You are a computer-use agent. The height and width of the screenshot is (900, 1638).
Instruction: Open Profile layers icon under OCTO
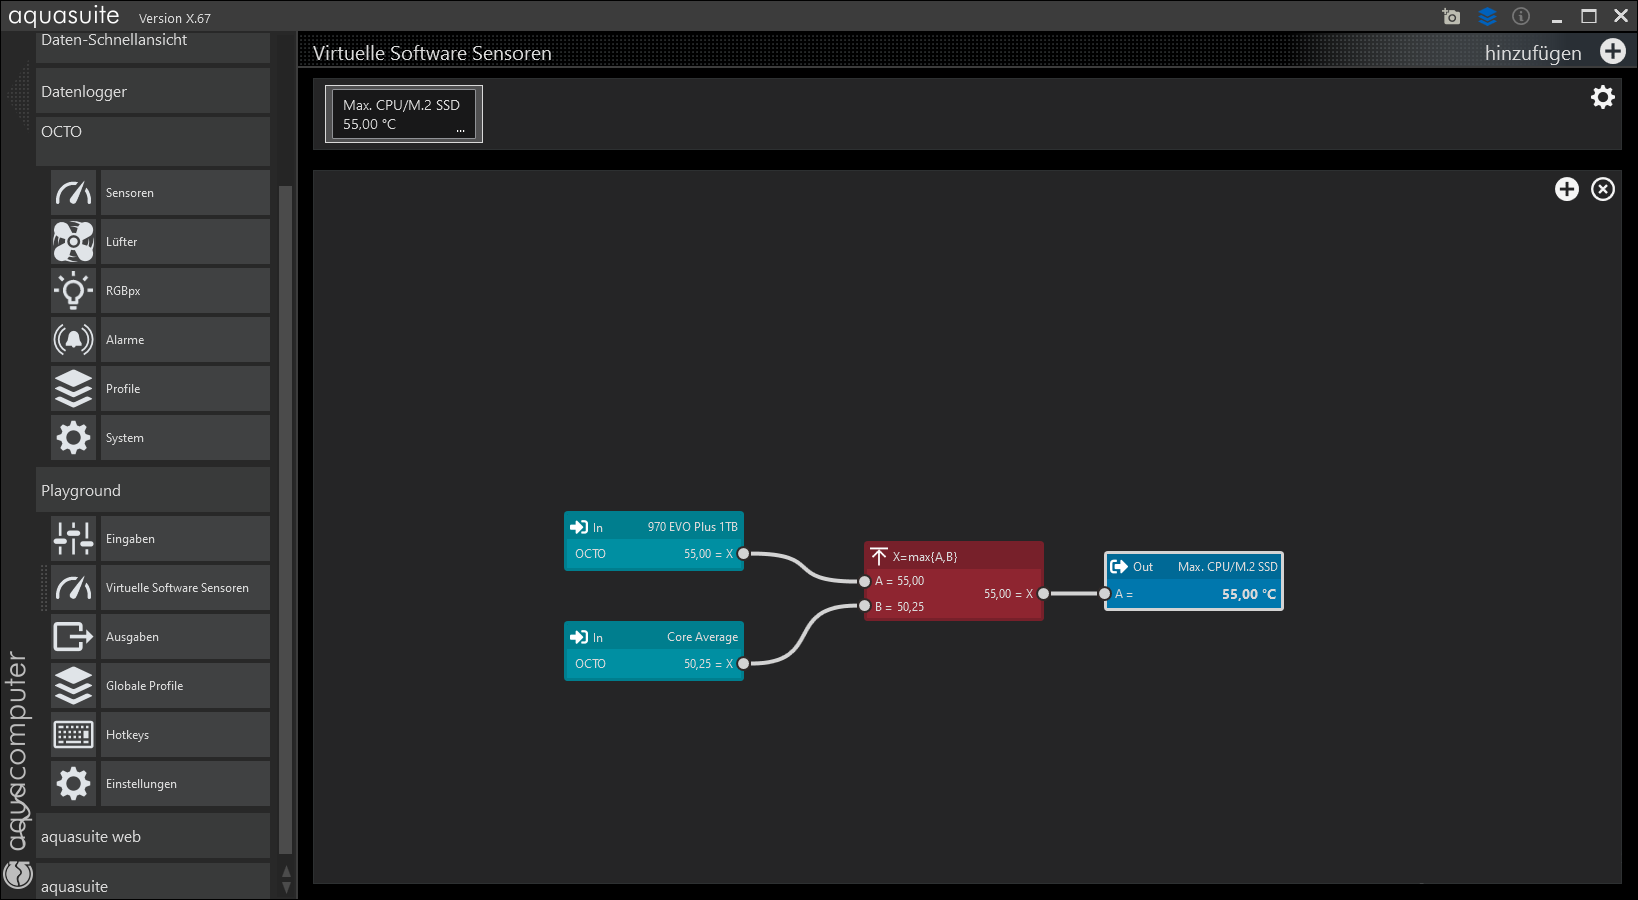click(x=73, y=389)
